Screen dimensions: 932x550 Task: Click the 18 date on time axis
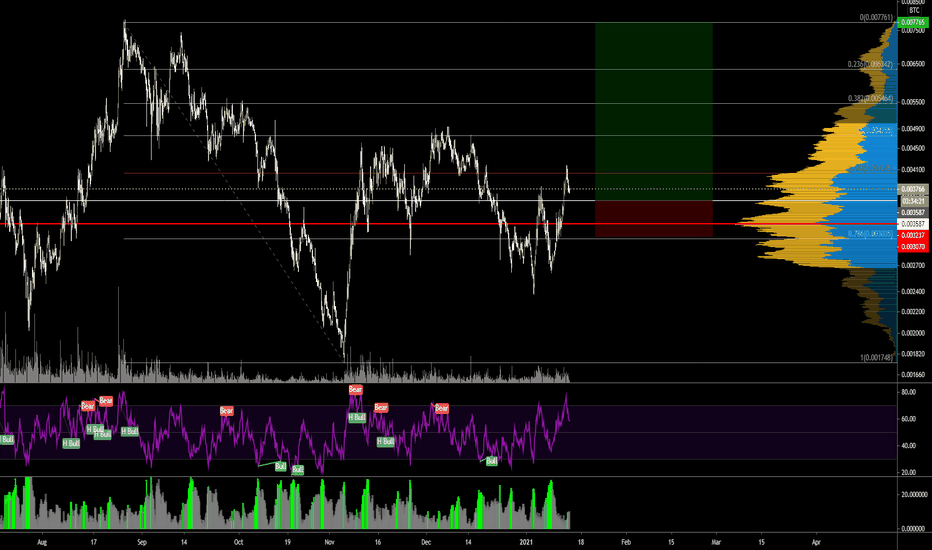click(581, 542)
